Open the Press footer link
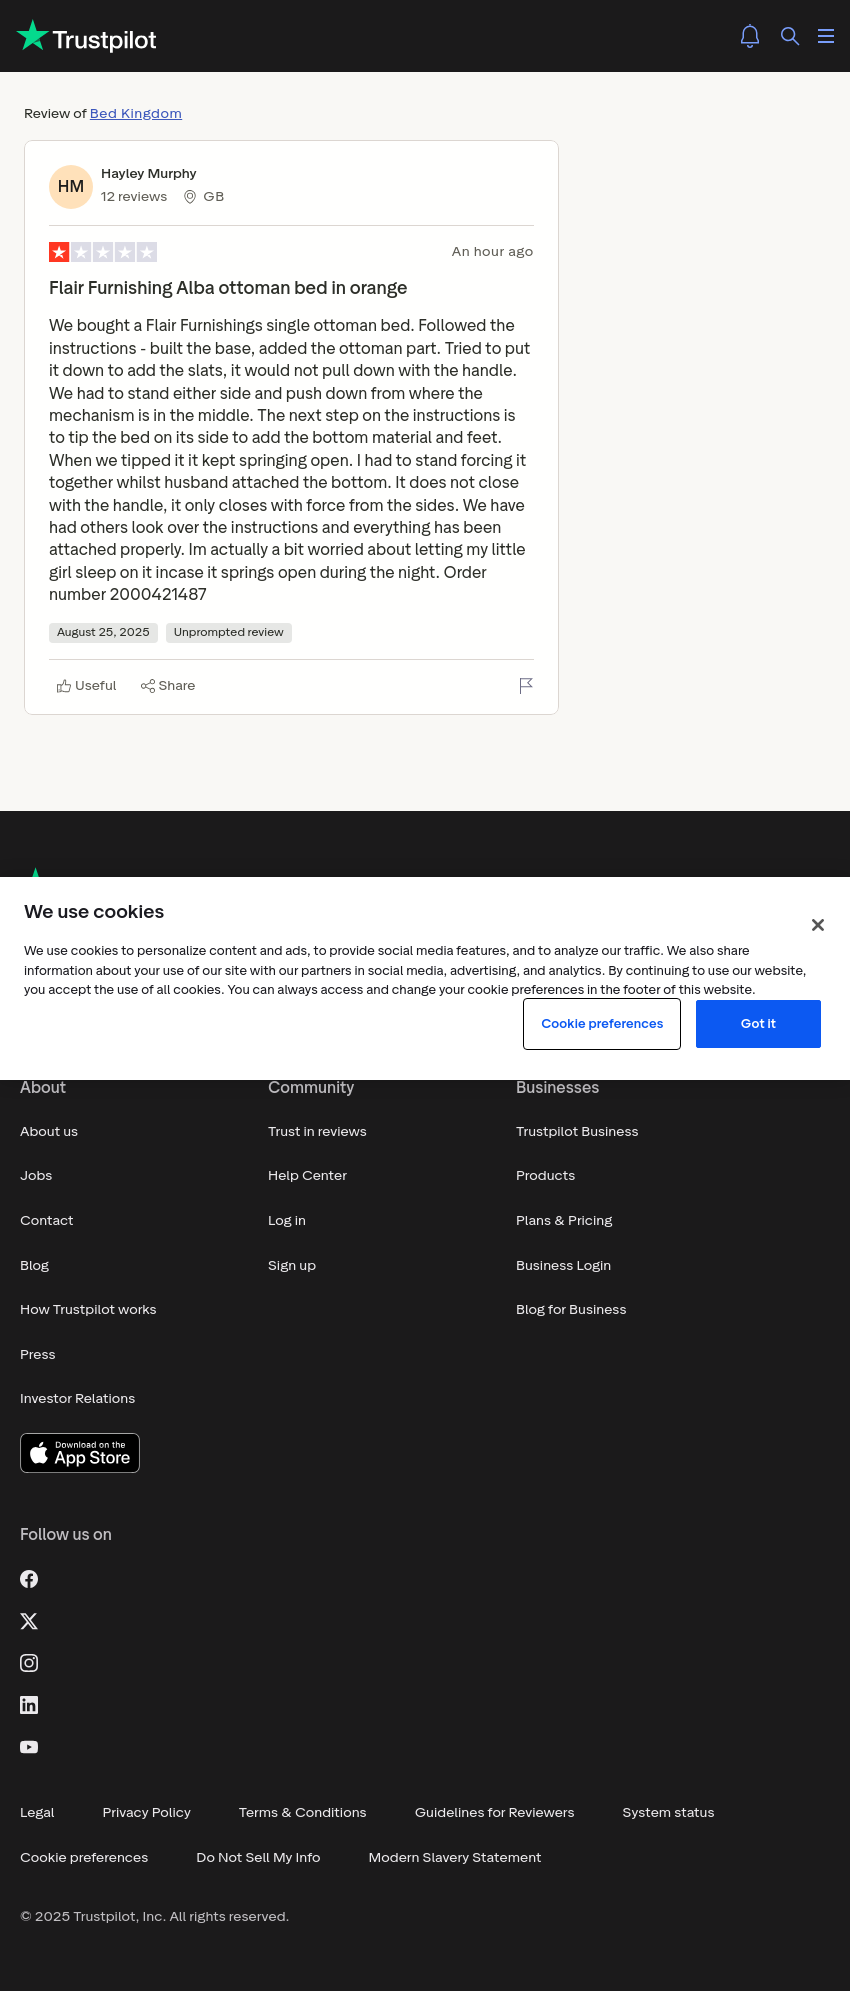 click(38, 1355)
